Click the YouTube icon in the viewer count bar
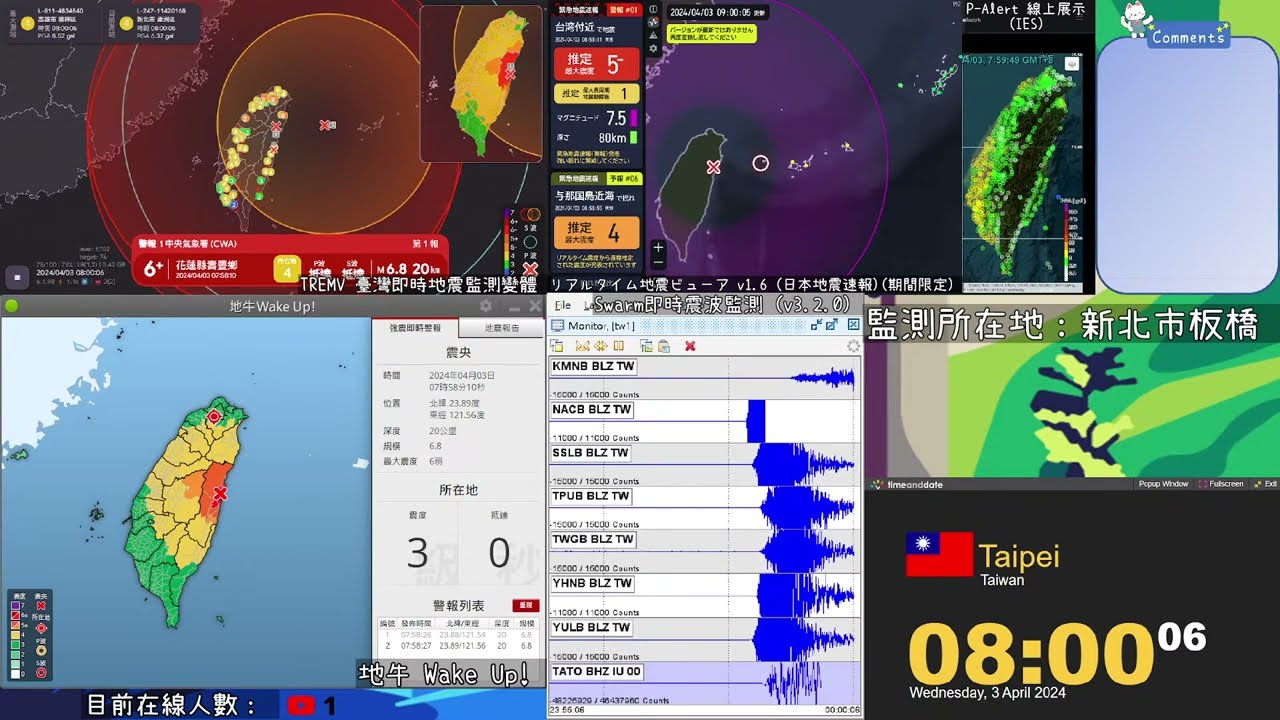Image resolution: width=1280 pixels, height=720 pixels. point(301,705)
